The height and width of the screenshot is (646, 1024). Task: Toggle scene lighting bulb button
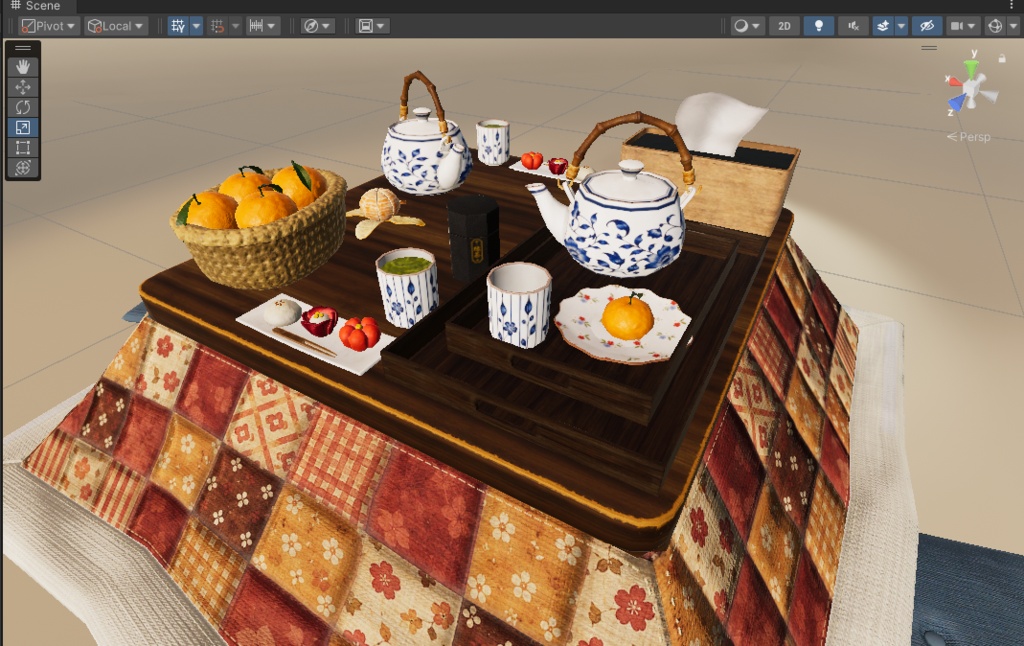pos(818,26)
